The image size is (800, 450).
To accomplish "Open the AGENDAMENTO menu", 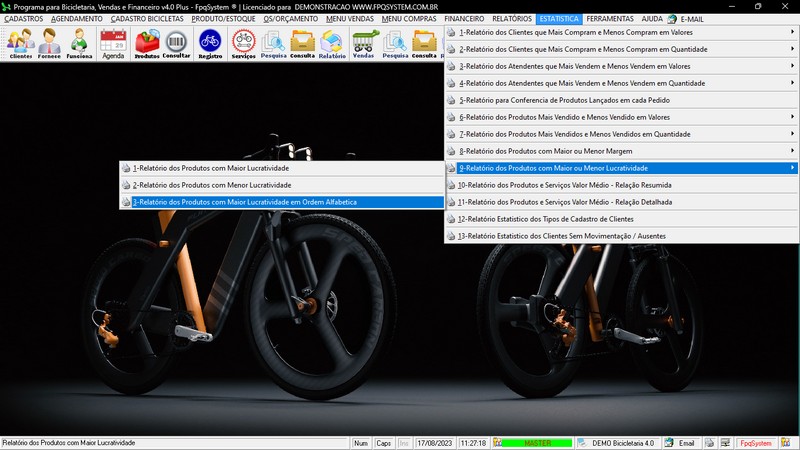I will [x=77, y=19].
